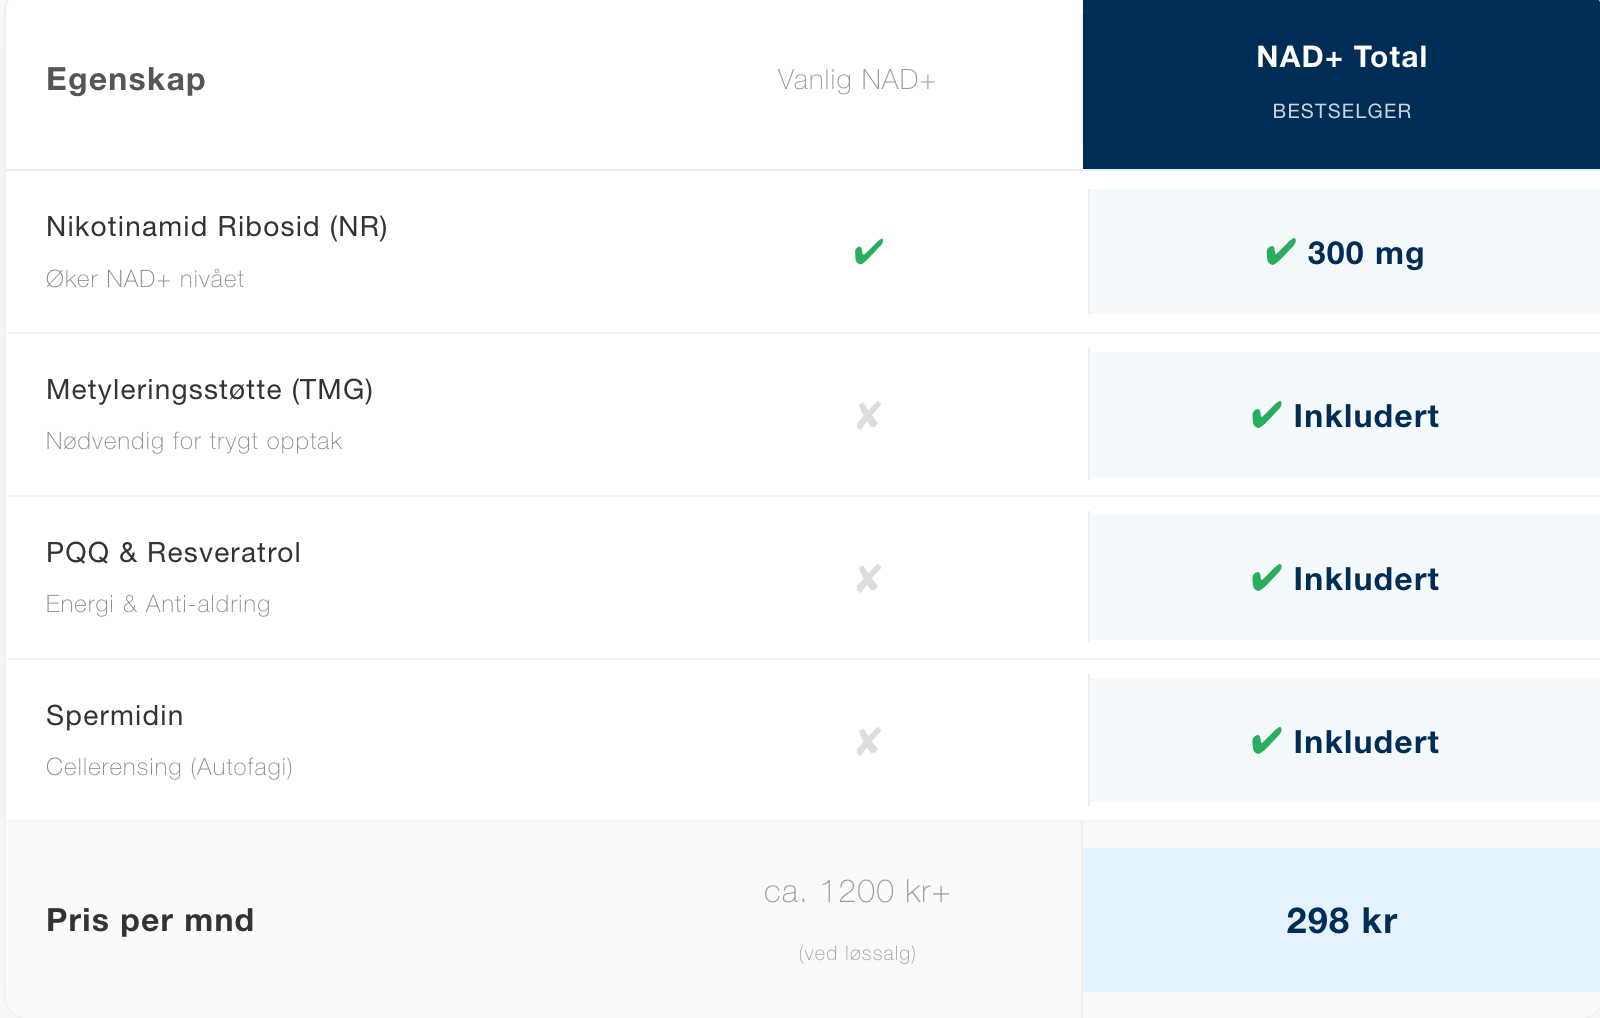This screenshot has height=1018, width=1600.
Task: Click green checkmark in PQQ Inkludert cell
Action: (x=1266, y=578)
